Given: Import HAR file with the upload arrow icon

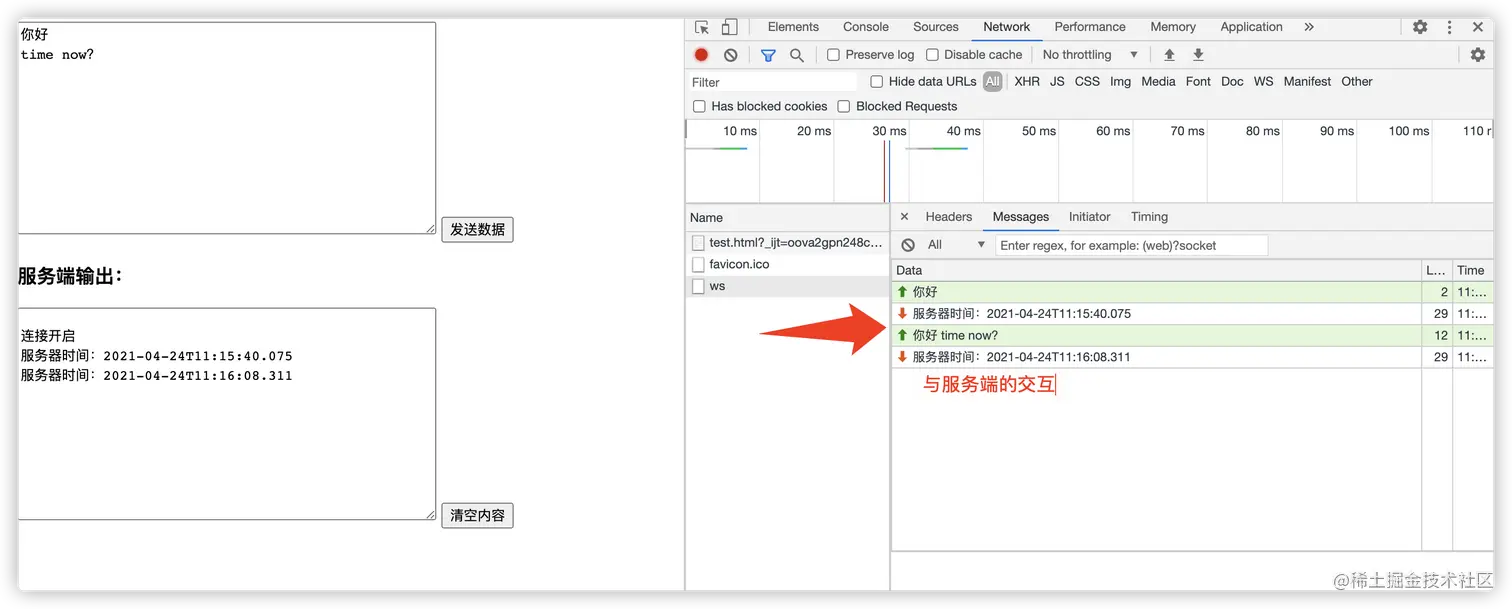Looking at the screenshot, I should coord(1169,55).
